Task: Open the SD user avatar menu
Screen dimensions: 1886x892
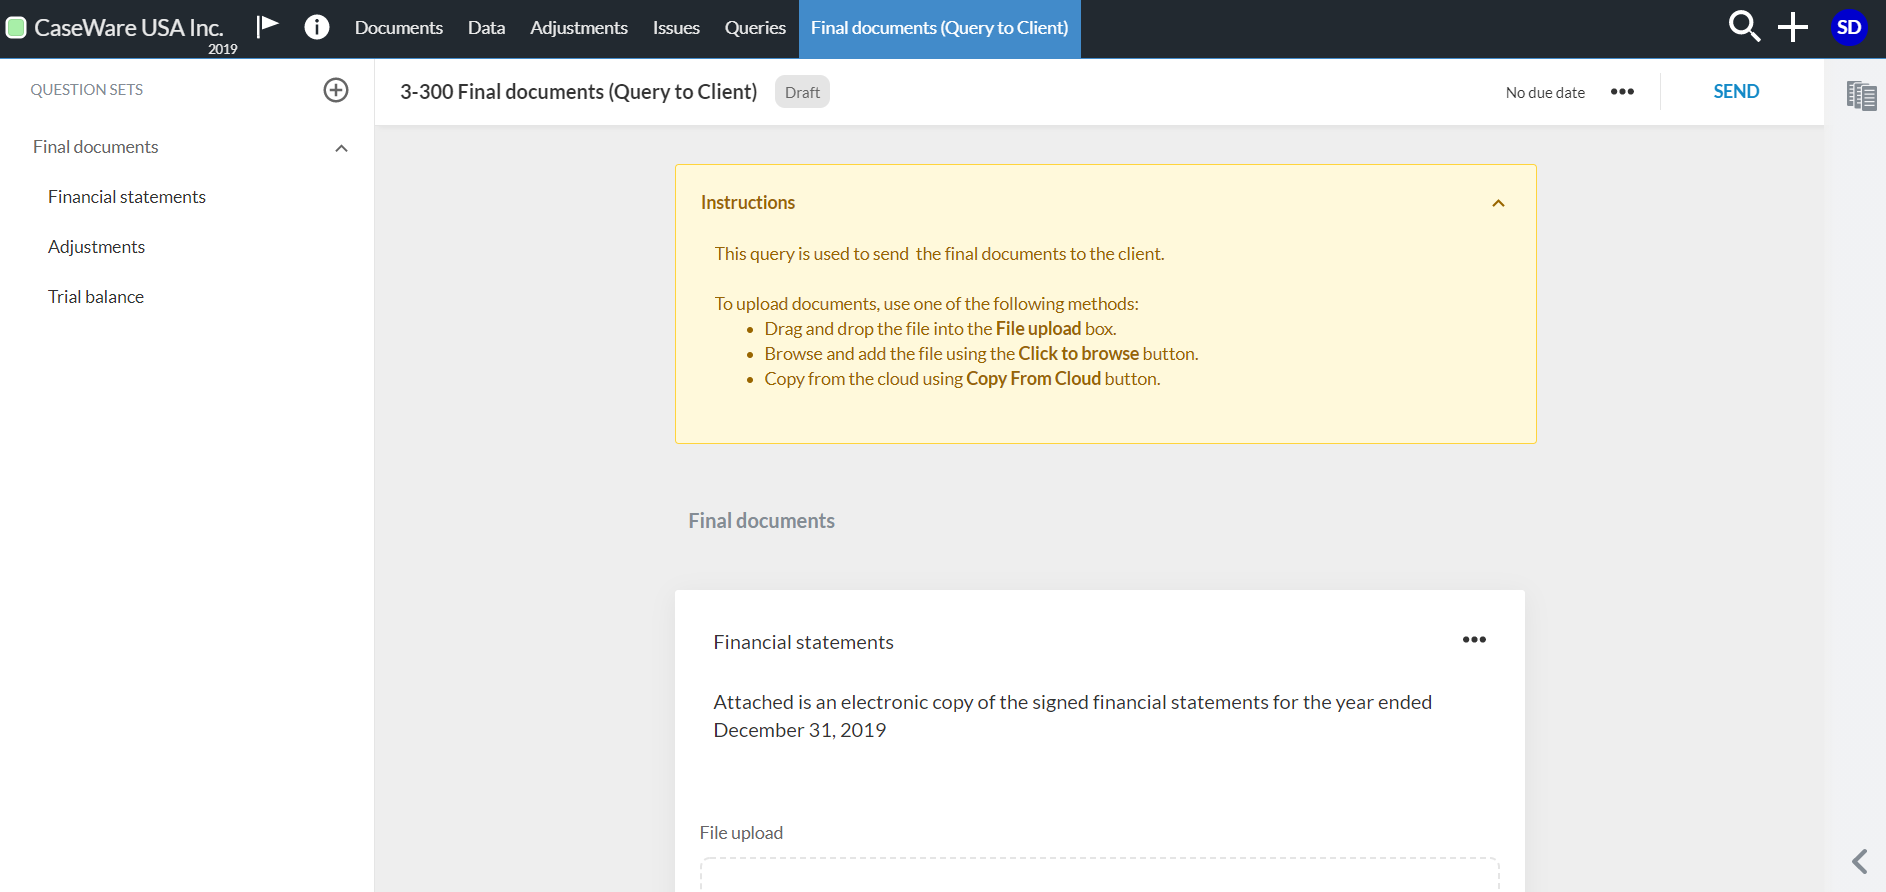Action: 1849,27
